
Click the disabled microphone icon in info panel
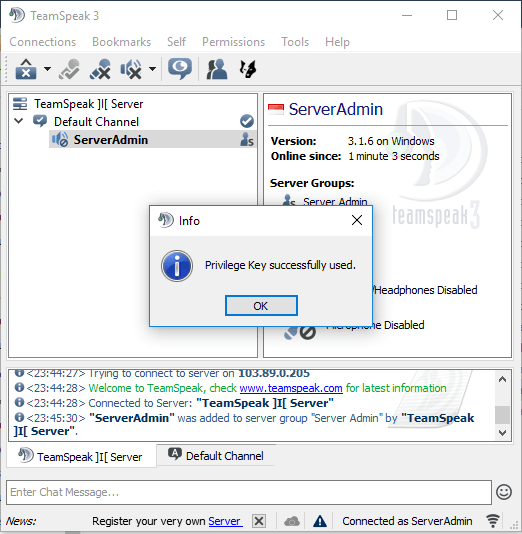[x=300, y=333]
